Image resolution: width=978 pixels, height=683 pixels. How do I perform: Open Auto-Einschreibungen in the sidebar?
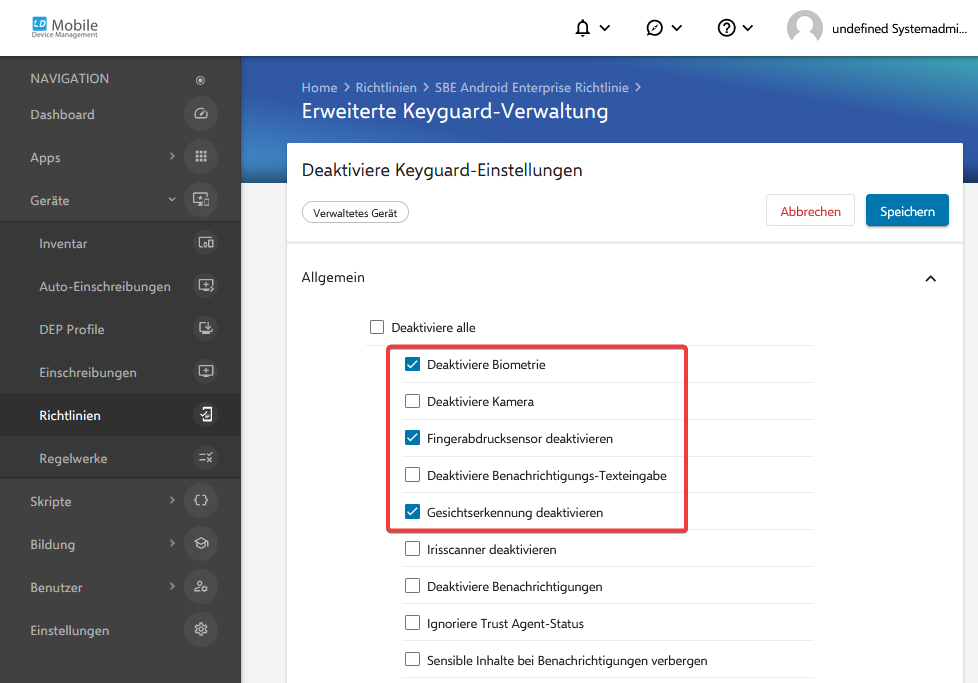[x=105, y=287]
